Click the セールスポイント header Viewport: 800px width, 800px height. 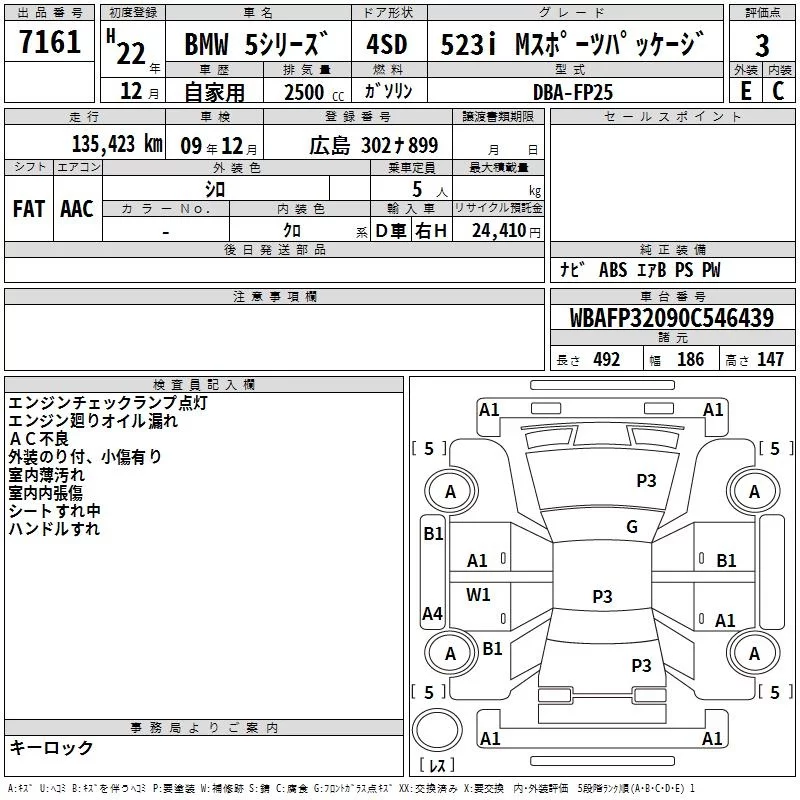[x=672, y=117]
